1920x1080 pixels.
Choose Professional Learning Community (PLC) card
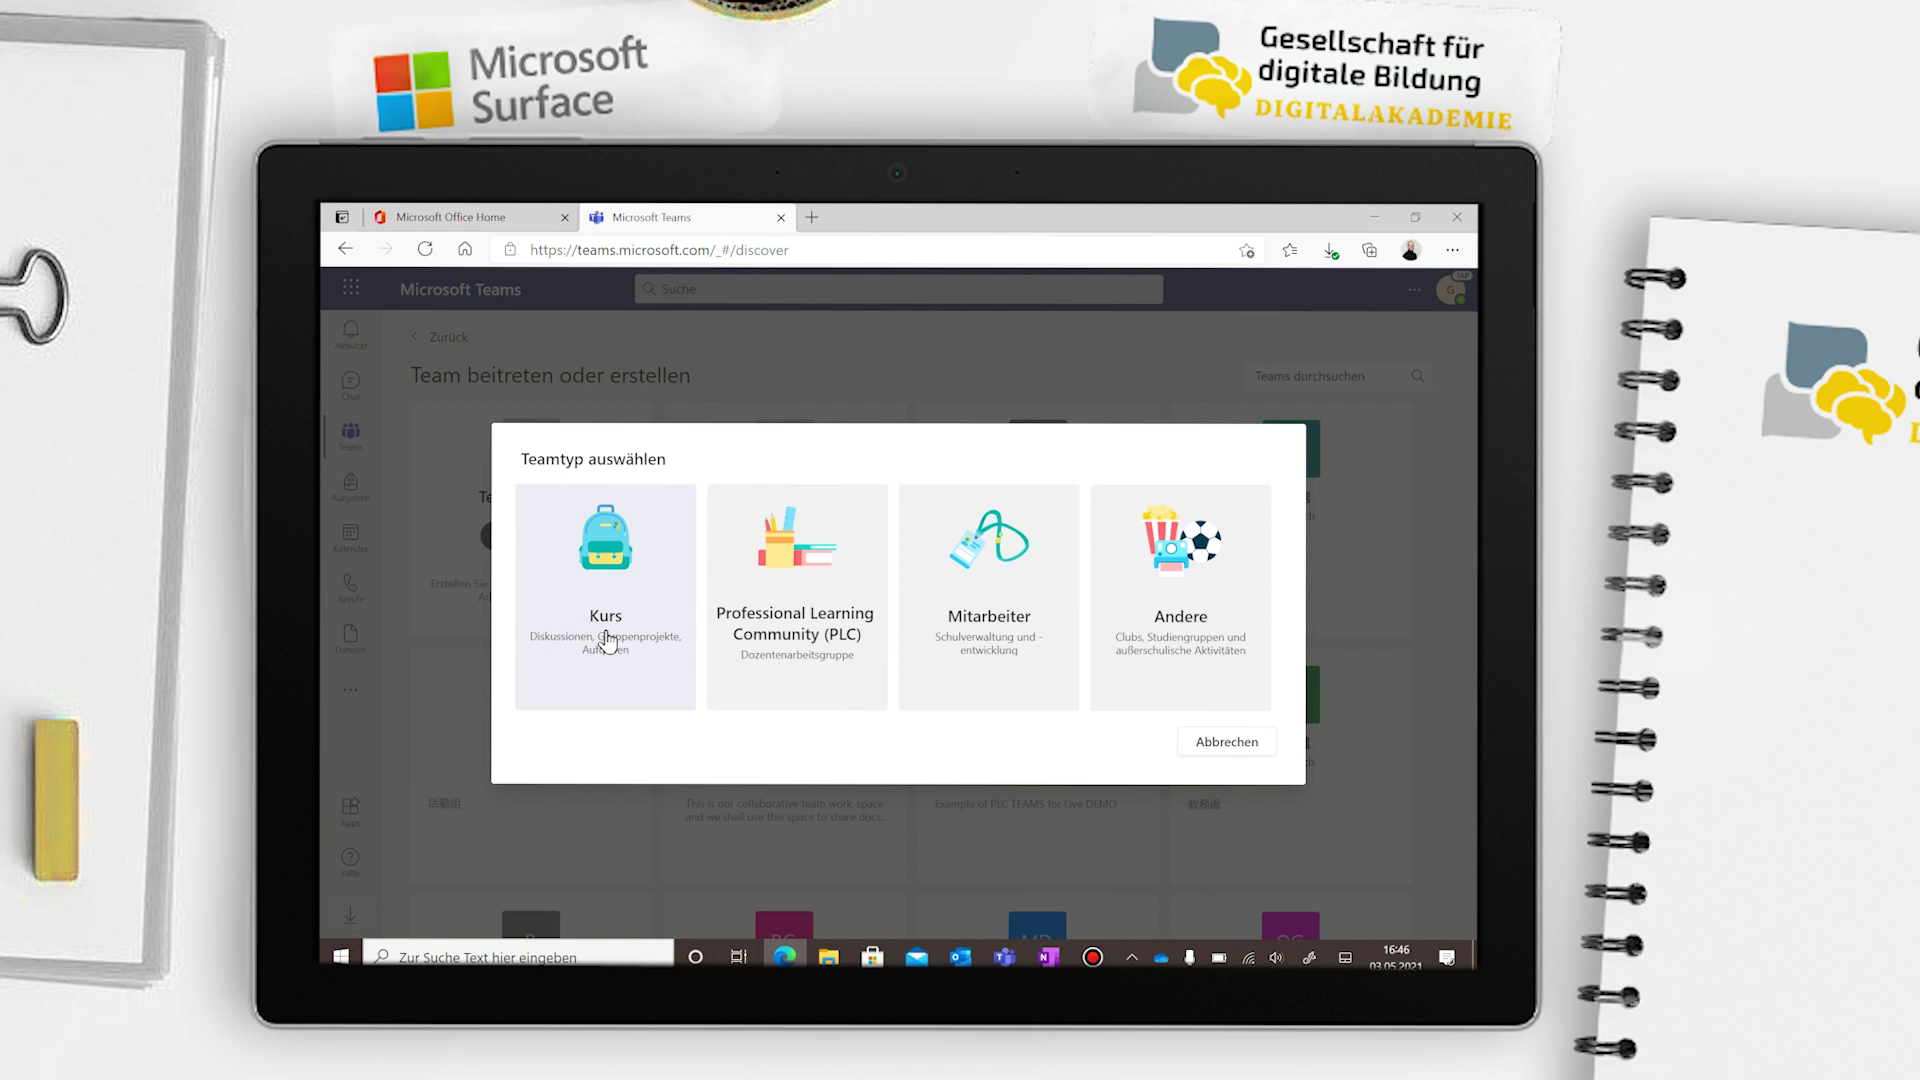797,597
